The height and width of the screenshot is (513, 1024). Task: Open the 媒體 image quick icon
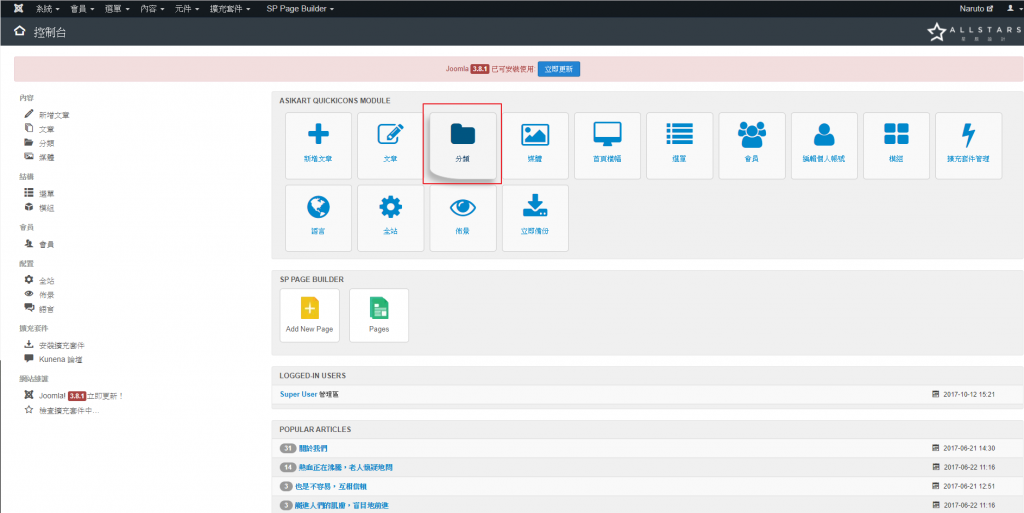tap(535, 145)
